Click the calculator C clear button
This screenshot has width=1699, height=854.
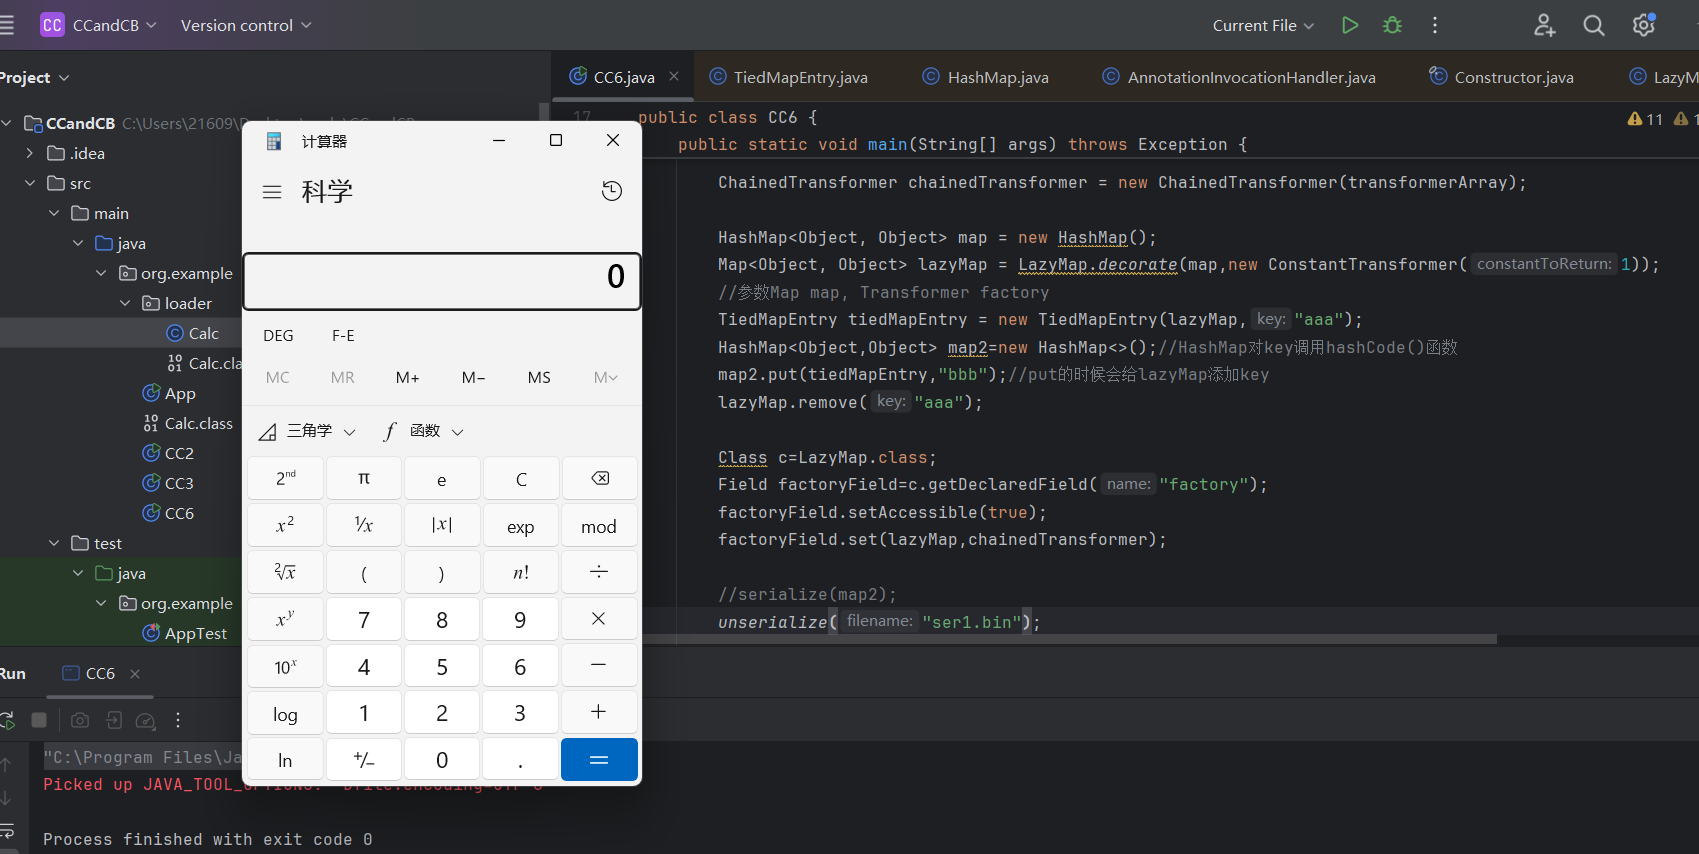pos(521,479)
